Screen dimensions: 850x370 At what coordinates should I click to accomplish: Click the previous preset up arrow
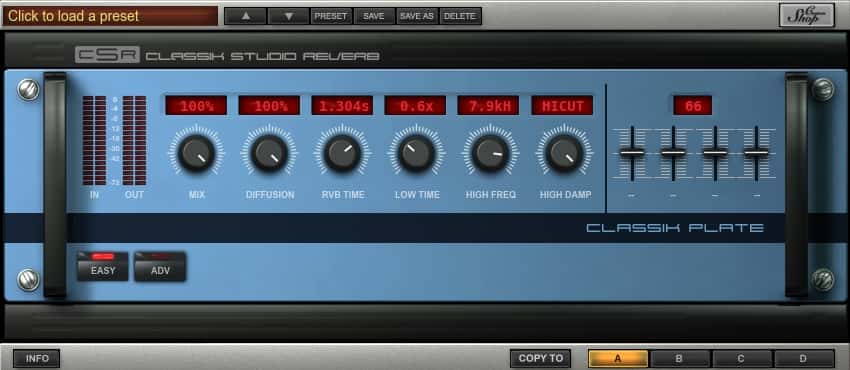coord(246,16)
